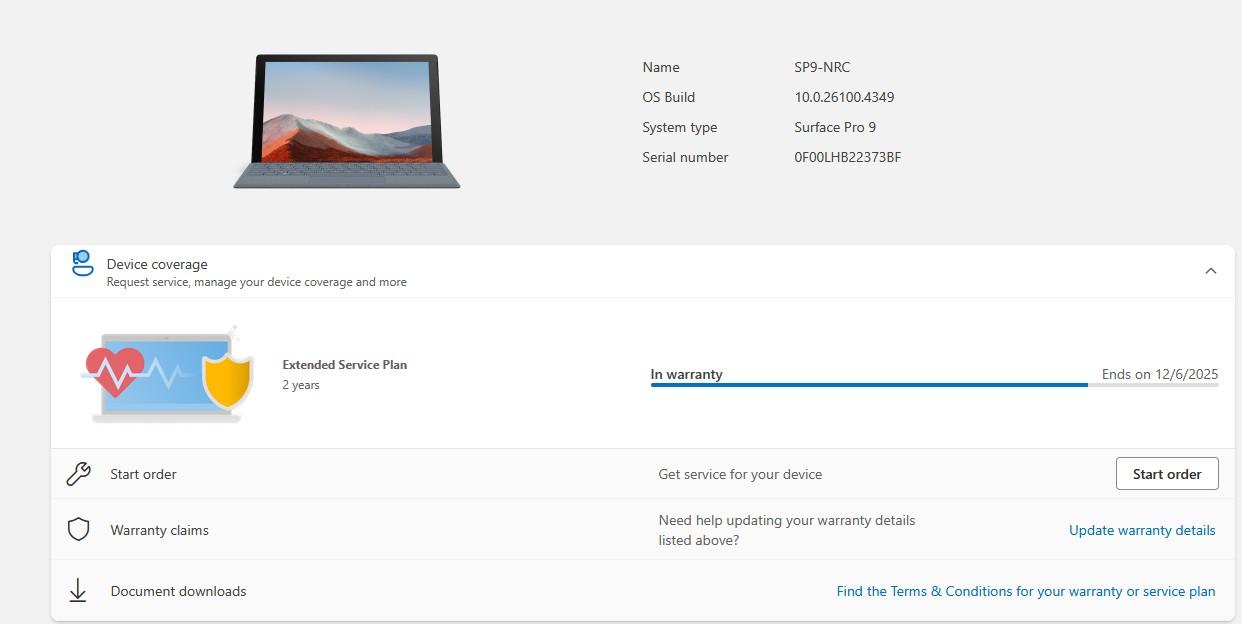Click the Device coverage heading text
Image resolution: width=1242 pixels, height=624 pixels.
click(157, 264)
